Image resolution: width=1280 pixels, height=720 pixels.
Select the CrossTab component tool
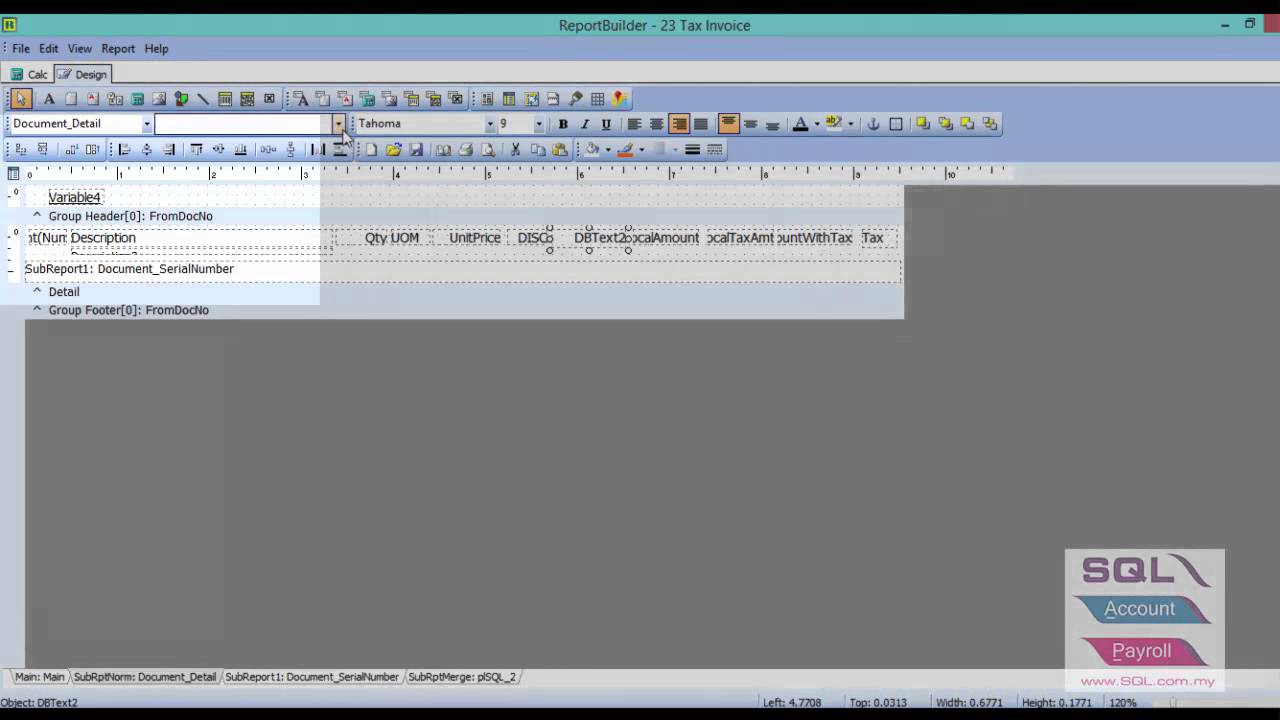click(x=531, y=99)
